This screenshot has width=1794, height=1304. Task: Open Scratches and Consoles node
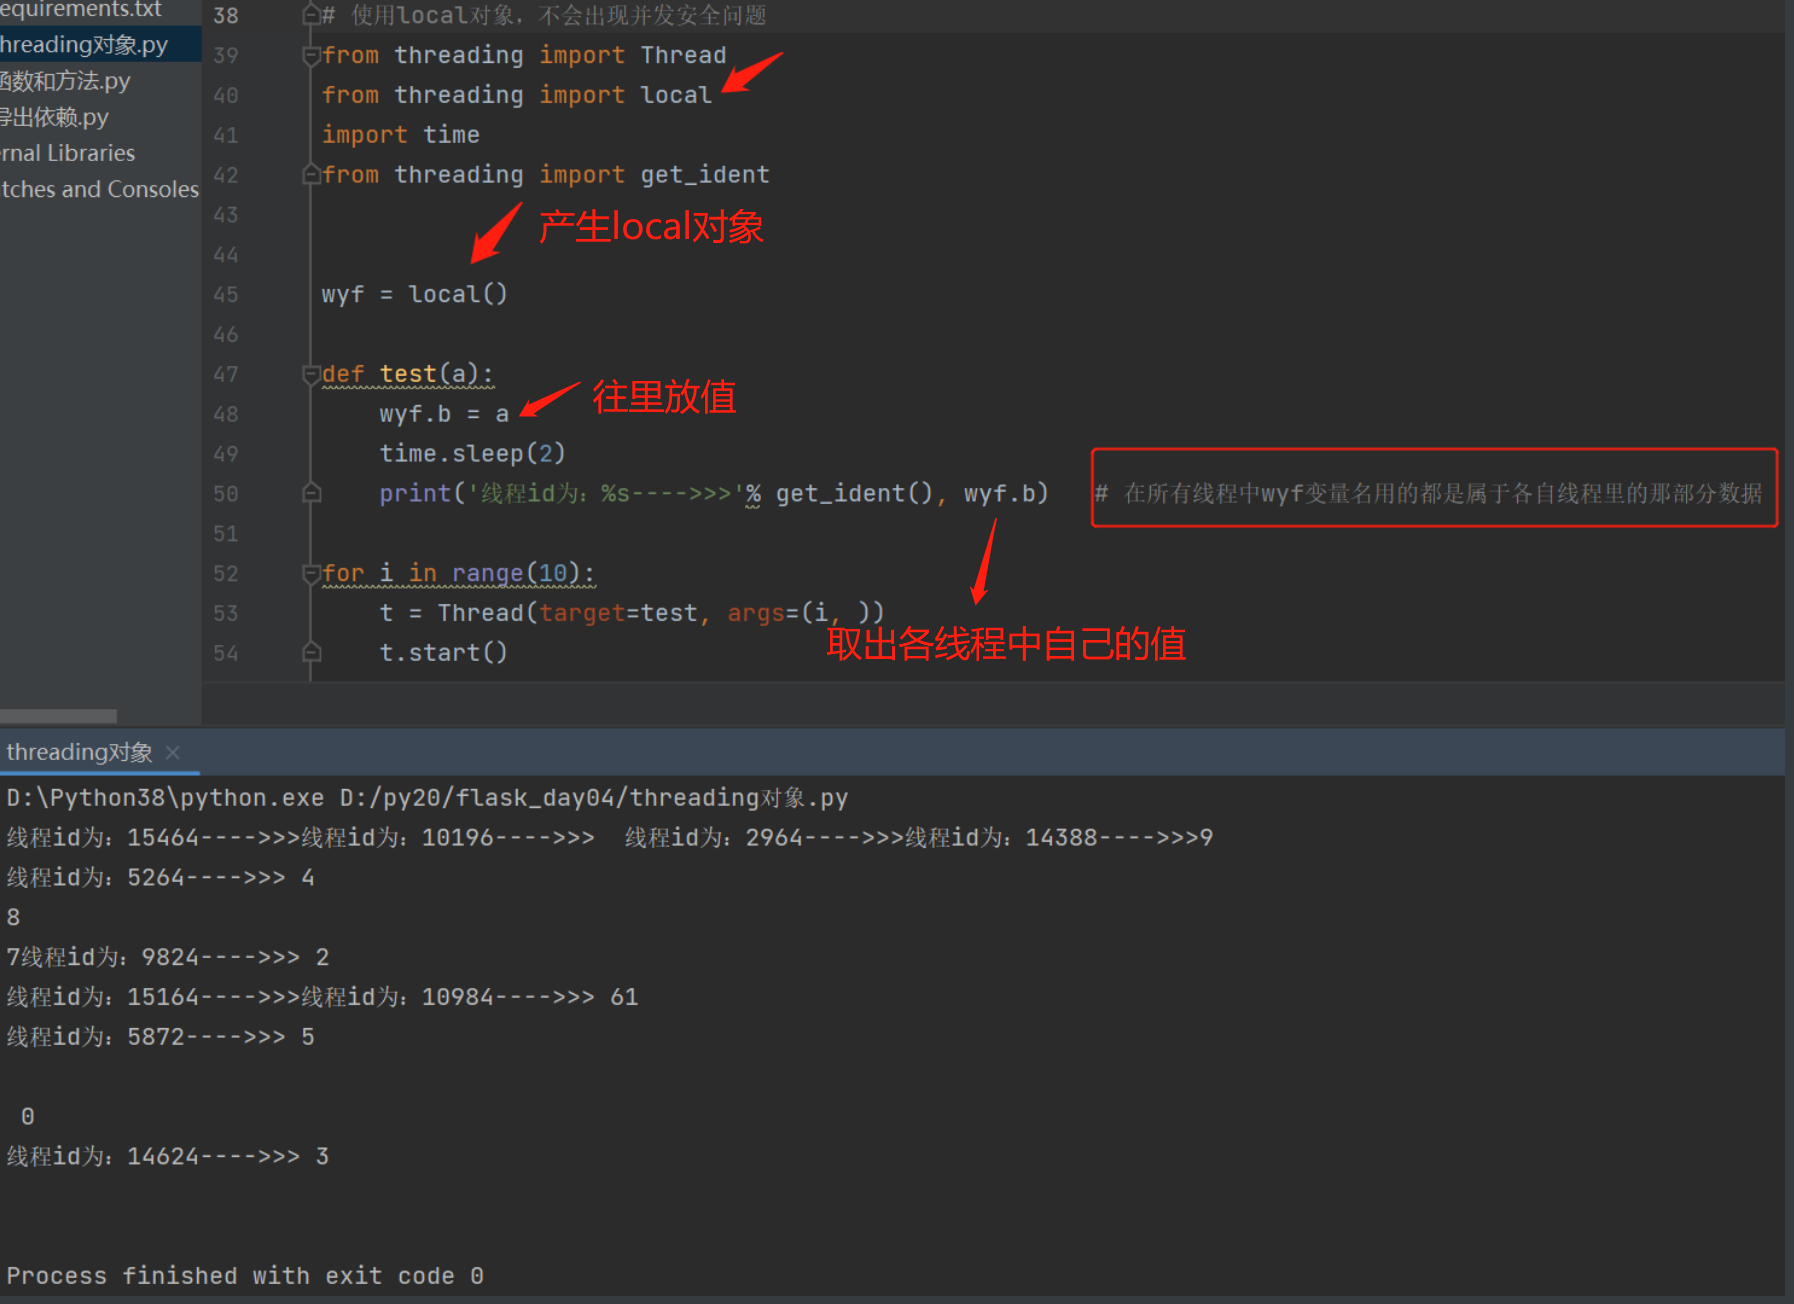[x=100, y=189]
